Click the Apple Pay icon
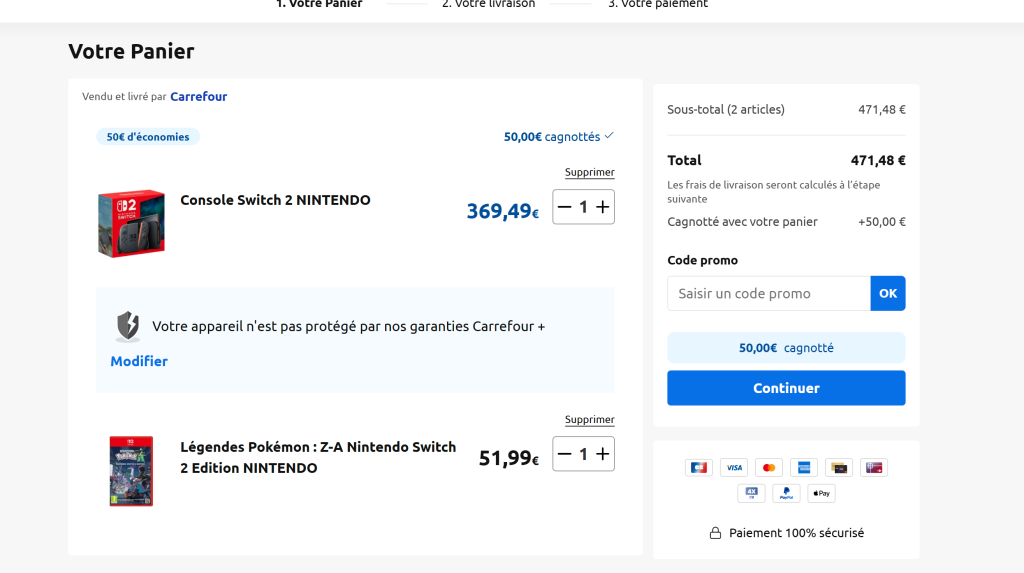 [x=821, y=493]
